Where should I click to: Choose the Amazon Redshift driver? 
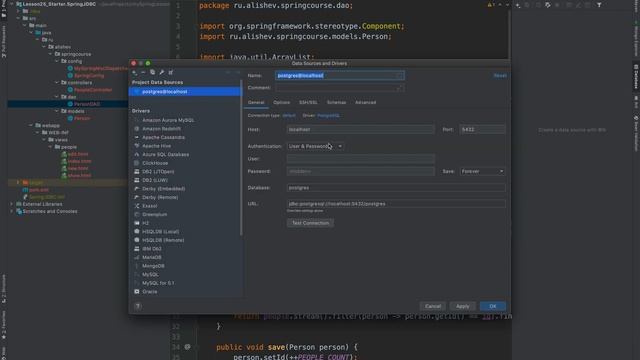tap(161, 129)
